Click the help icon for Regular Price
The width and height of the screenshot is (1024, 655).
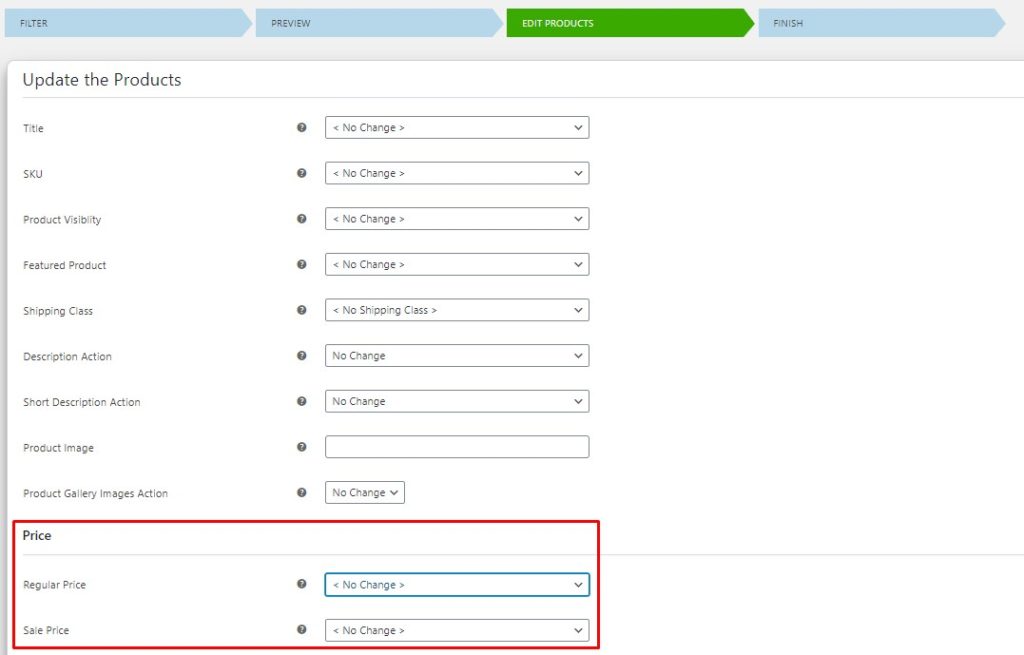click(301, 584)
